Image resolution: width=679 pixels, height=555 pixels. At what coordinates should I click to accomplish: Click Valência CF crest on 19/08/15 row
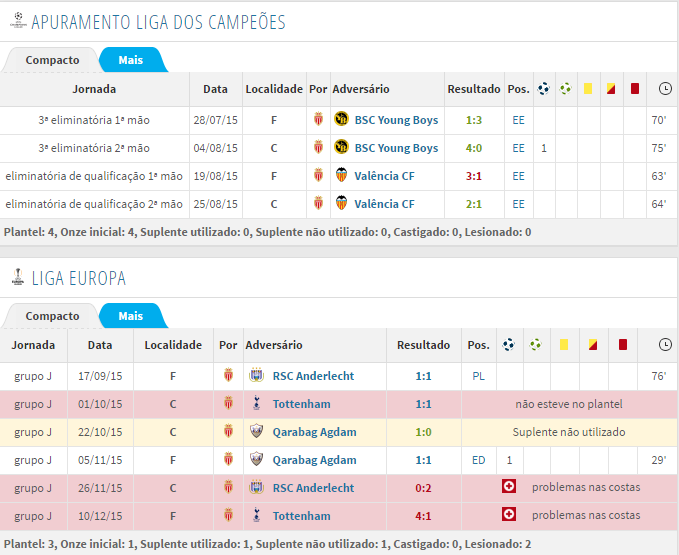[341, 175]
